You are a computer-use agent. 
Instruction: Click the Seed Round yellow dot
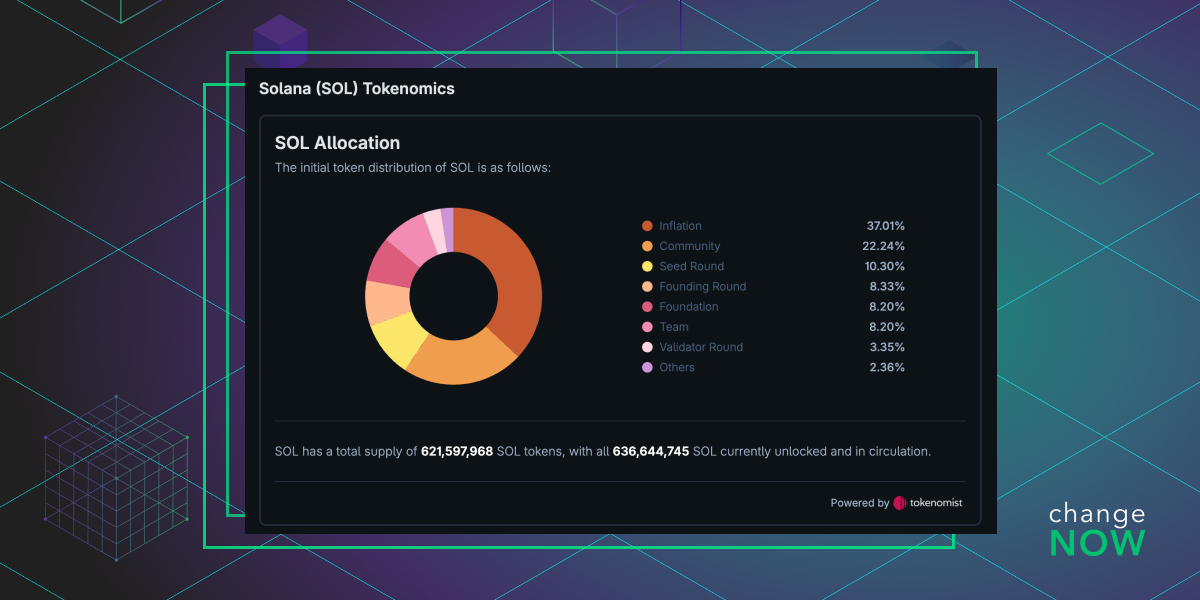coord(647,266)
